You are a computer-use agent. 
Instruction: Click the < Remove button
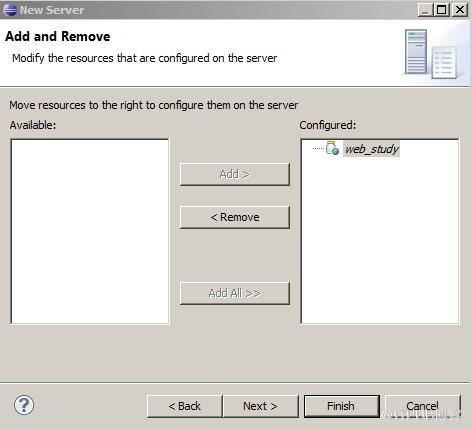click(235, 217)
